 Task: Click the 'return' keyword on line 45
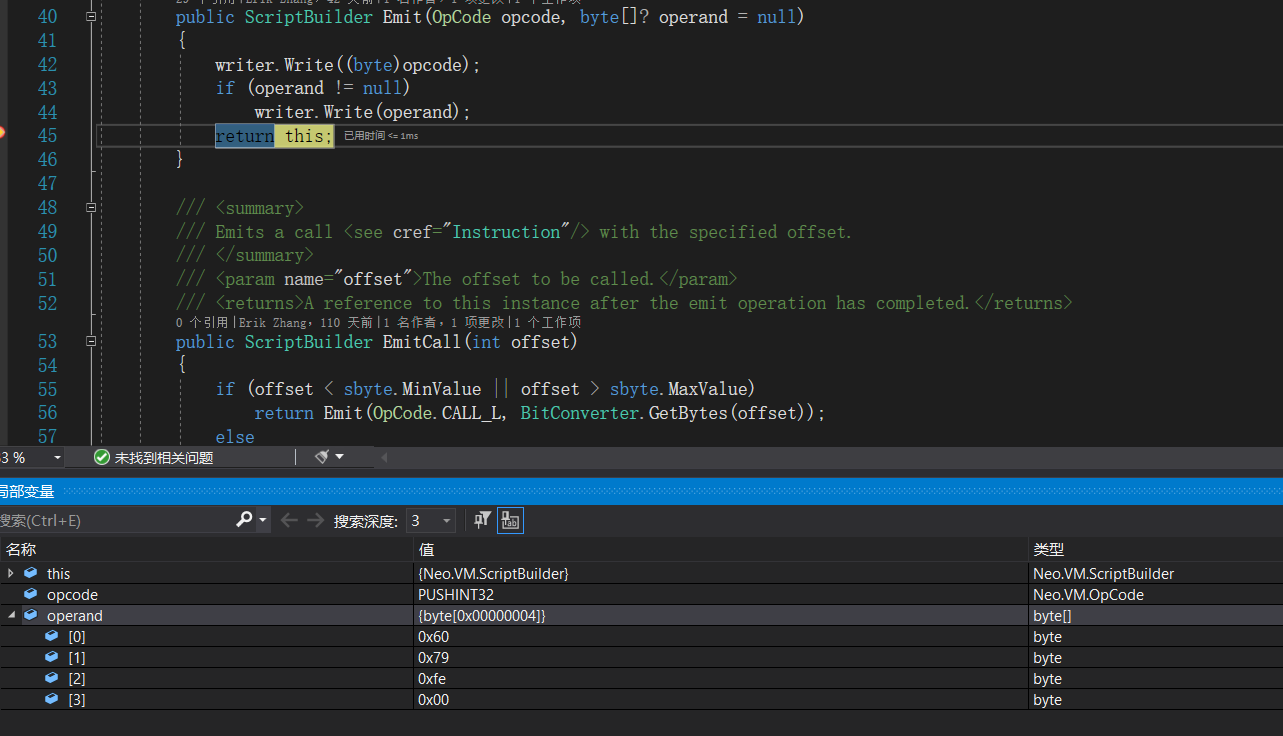[245, 136]
